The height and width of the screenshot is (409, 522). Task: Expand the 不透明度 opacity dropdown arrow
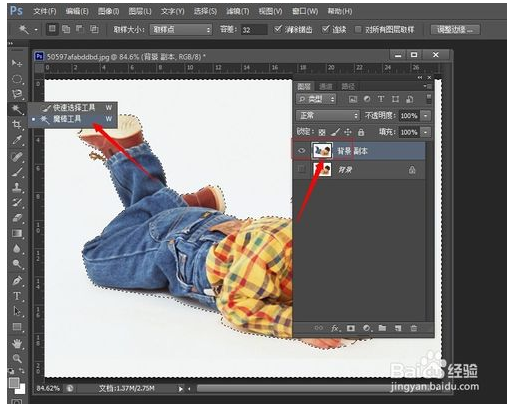(426, 116)
